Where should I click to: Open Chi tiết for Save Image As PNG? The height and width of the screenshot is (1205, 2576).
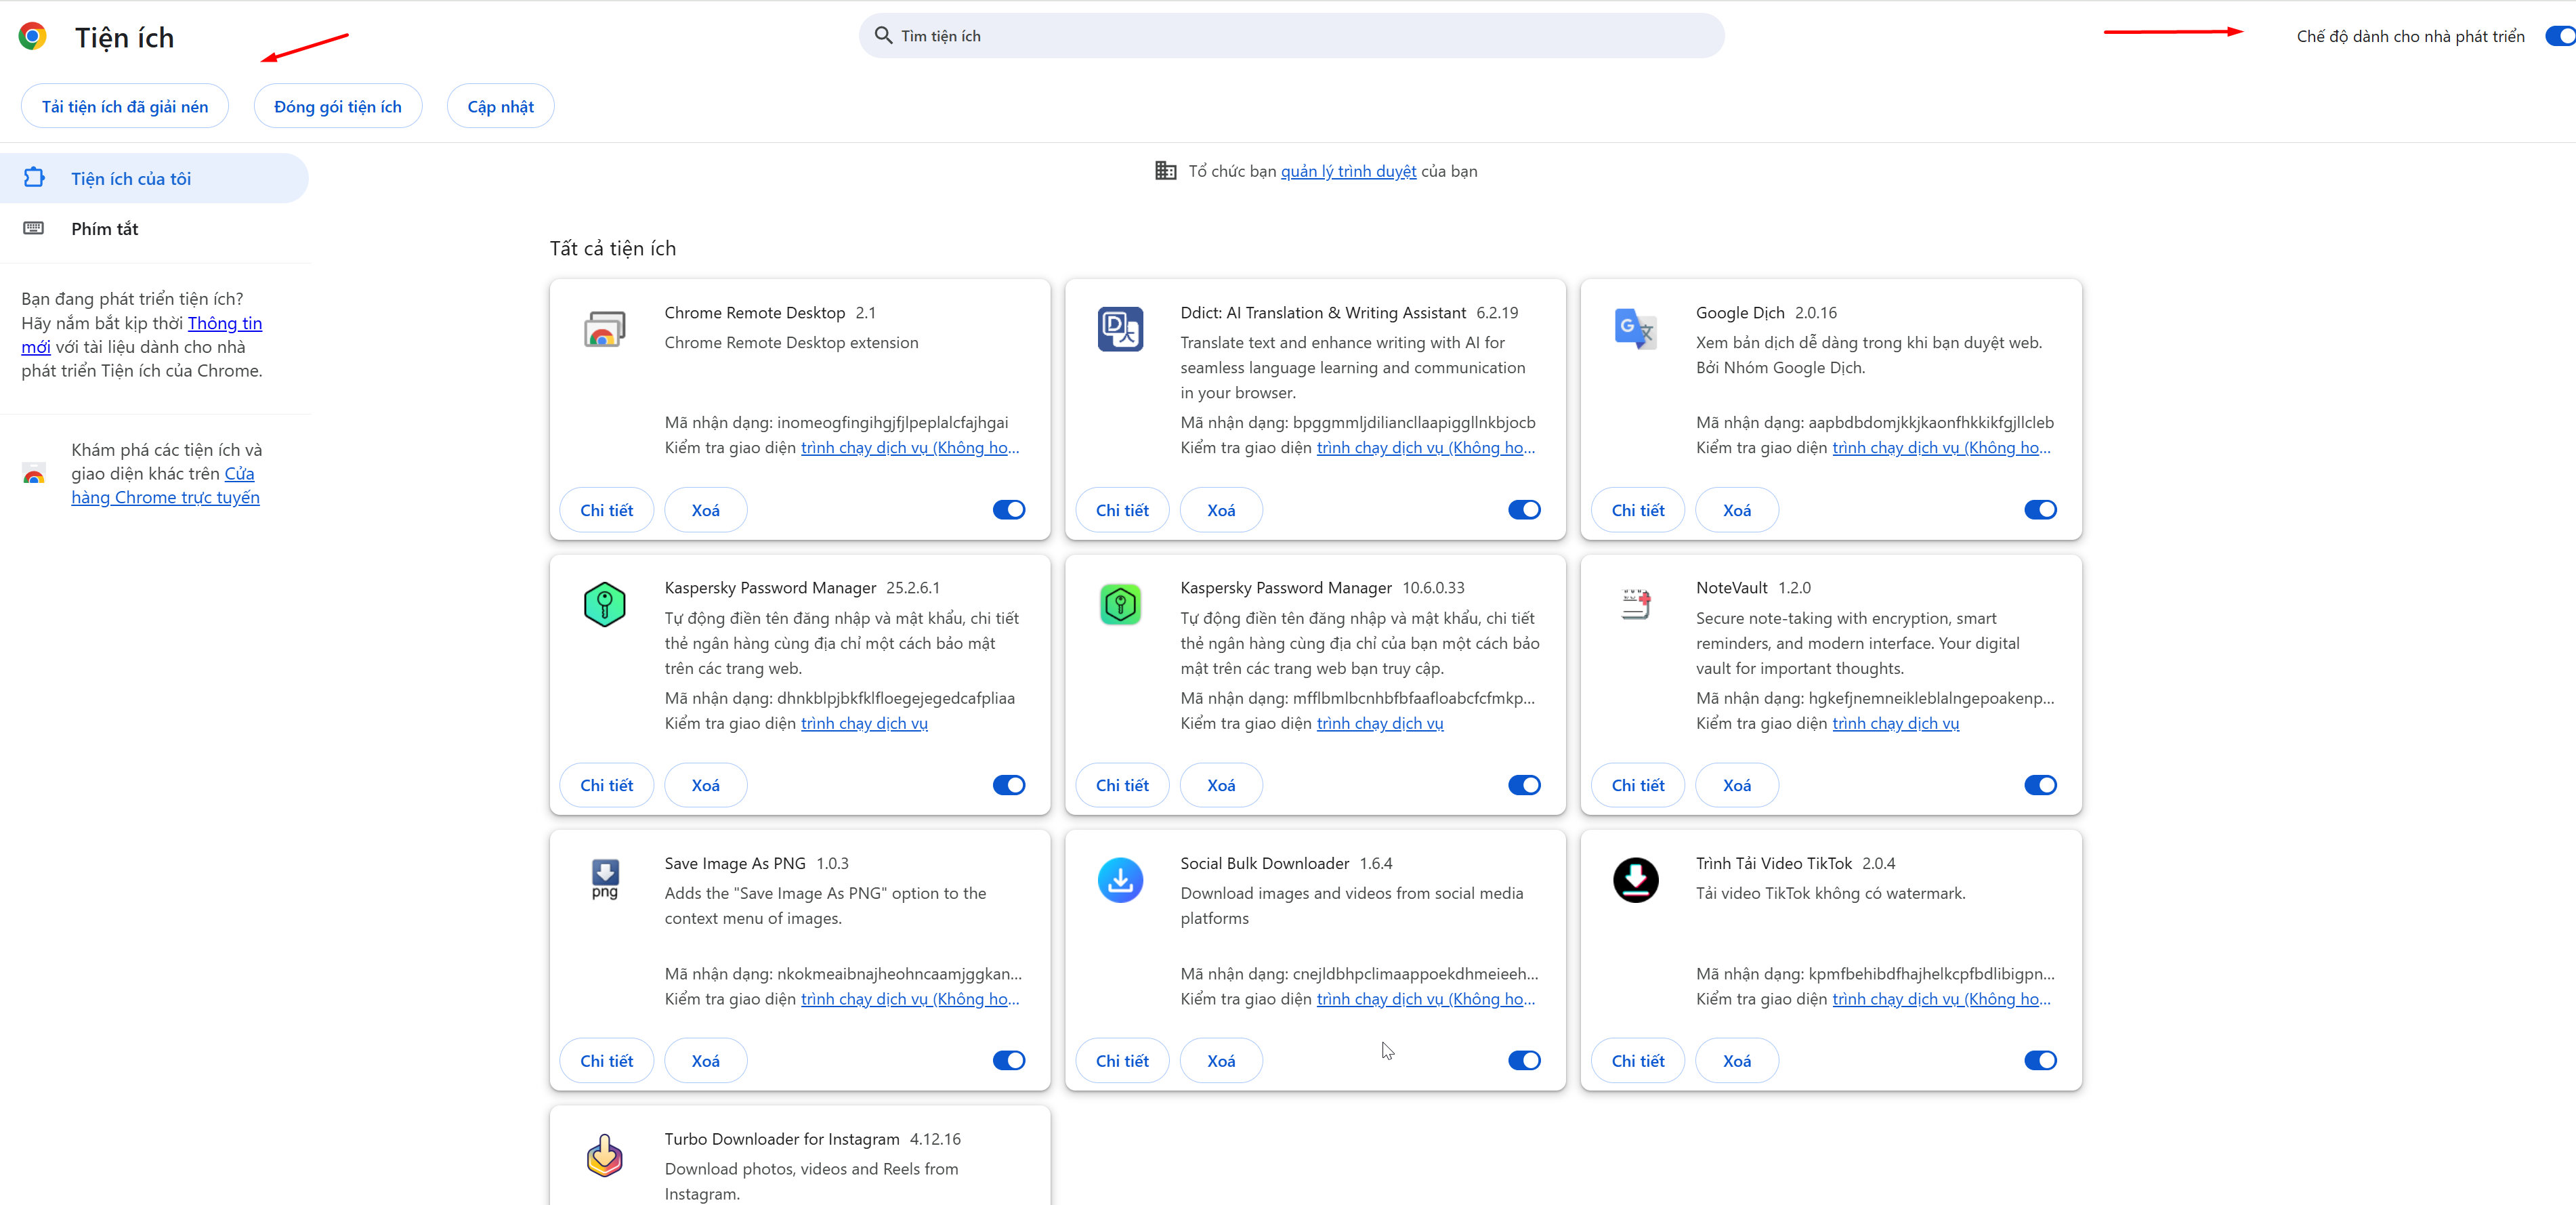(606, 1060)
